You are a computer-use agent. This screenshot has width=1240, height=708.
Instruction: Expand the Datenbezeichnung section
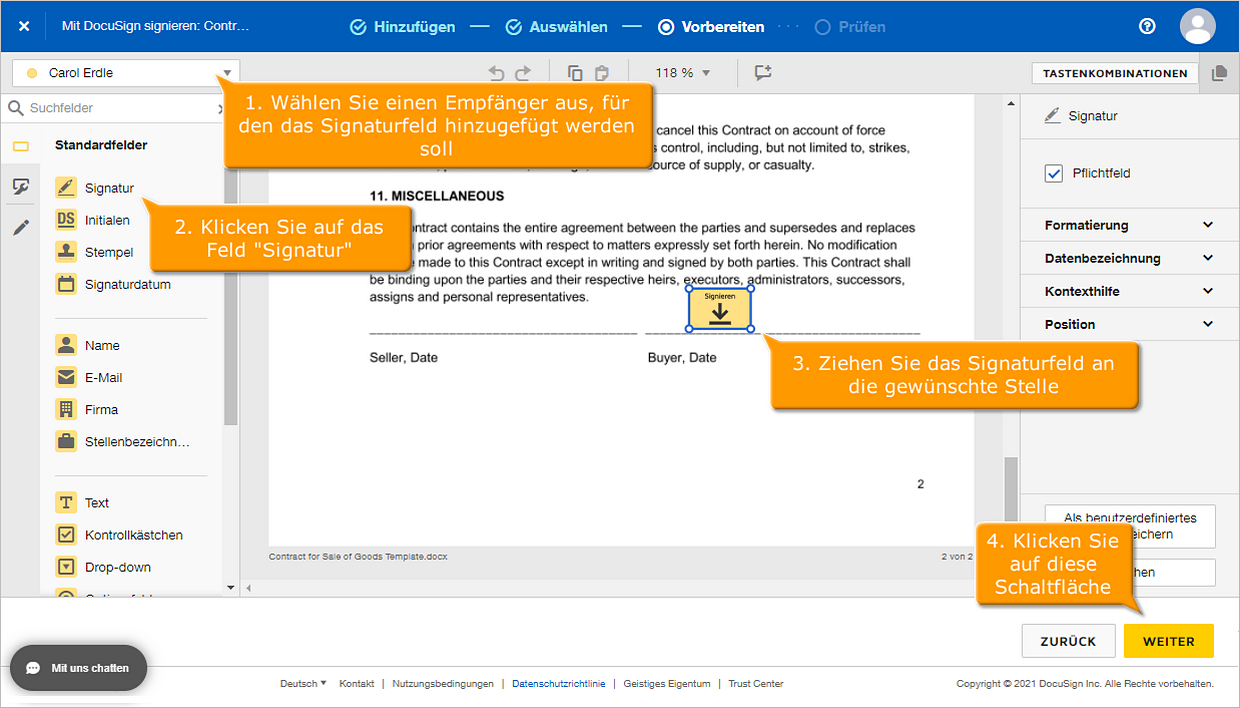coord(1129,258)
